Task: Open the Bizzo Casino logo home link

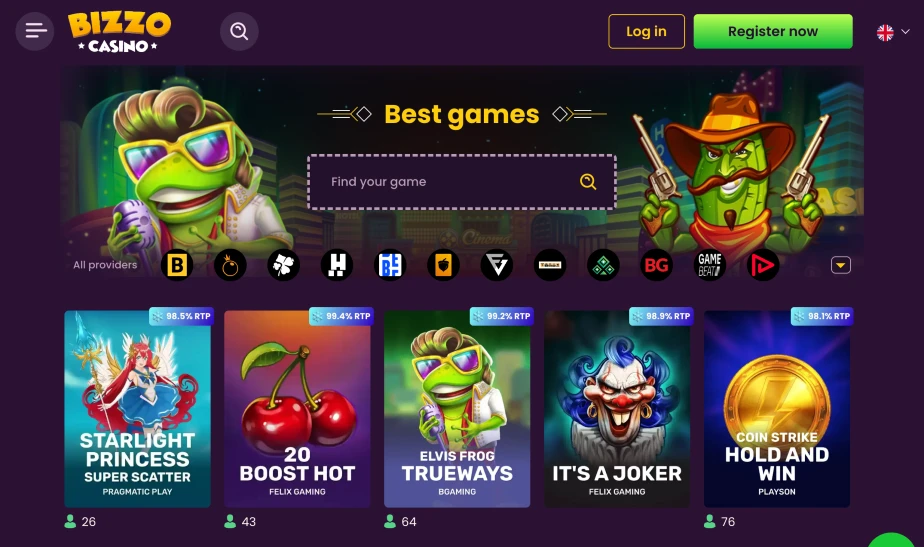Action: (x=120, y=32)
